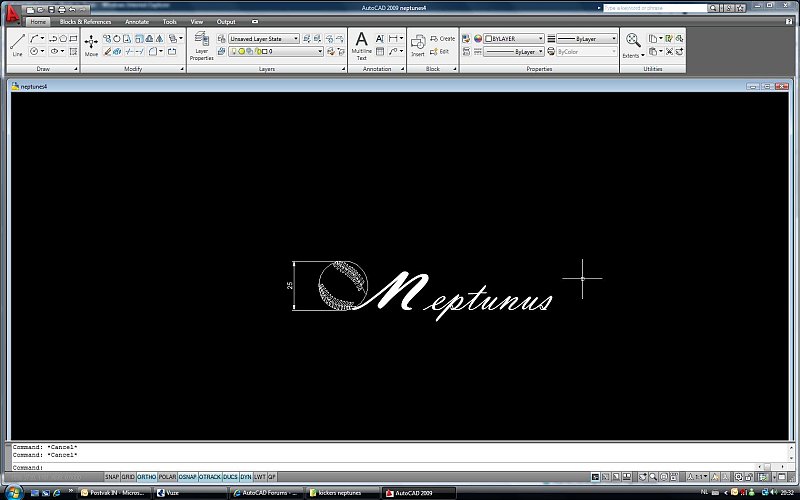Select the Move tool
The image size is (800, 500).
pyautogui.click(x=91, y=45)
